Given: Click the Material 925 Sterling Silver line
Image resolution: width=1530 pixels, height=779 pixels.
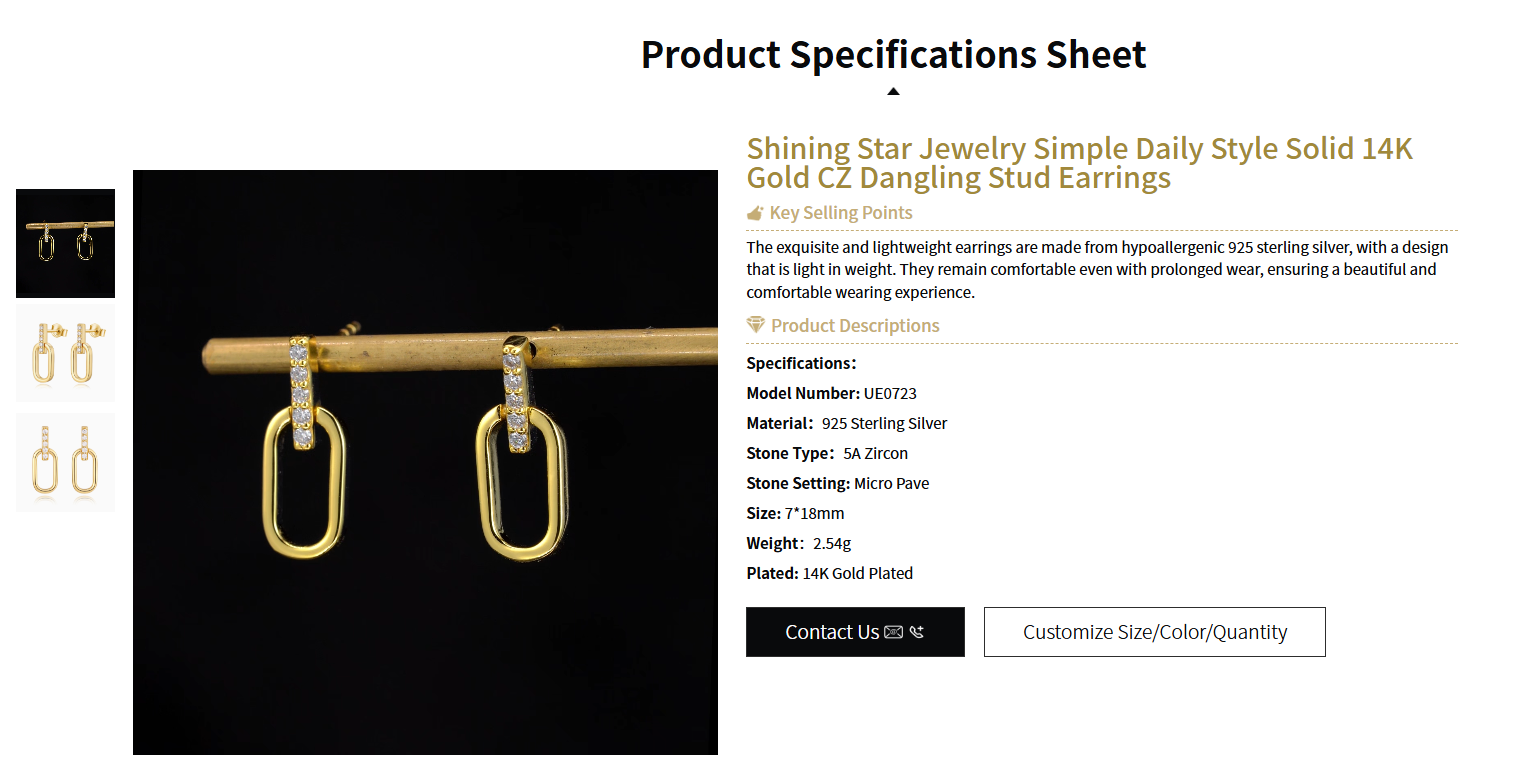Looking at the screenshot, I should pyautogui.click(x=846, y=423).
